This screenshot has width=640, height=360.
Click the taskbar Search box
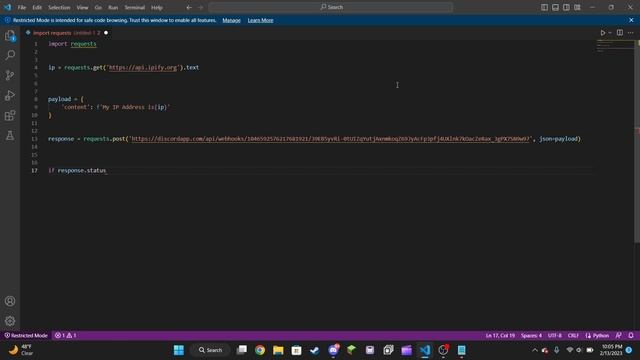point(211,350)
